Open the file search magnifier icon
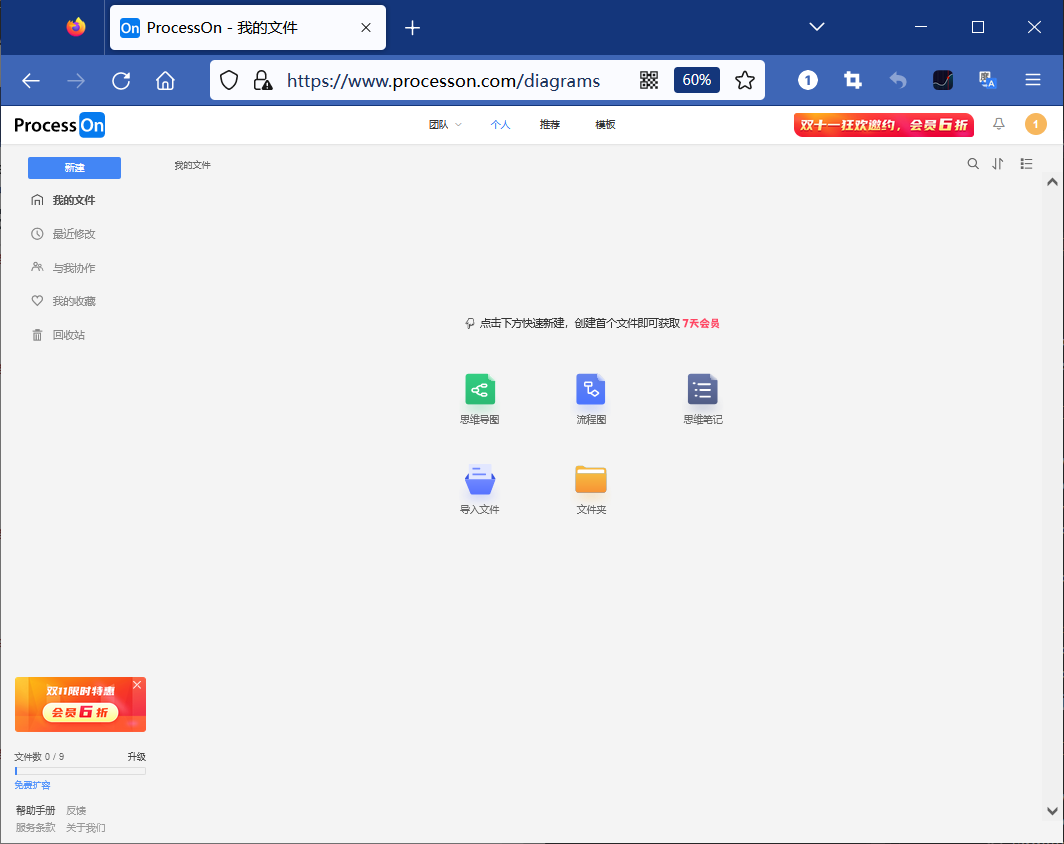The width and height of the screenshot is (1064, 844). point(973,164)
